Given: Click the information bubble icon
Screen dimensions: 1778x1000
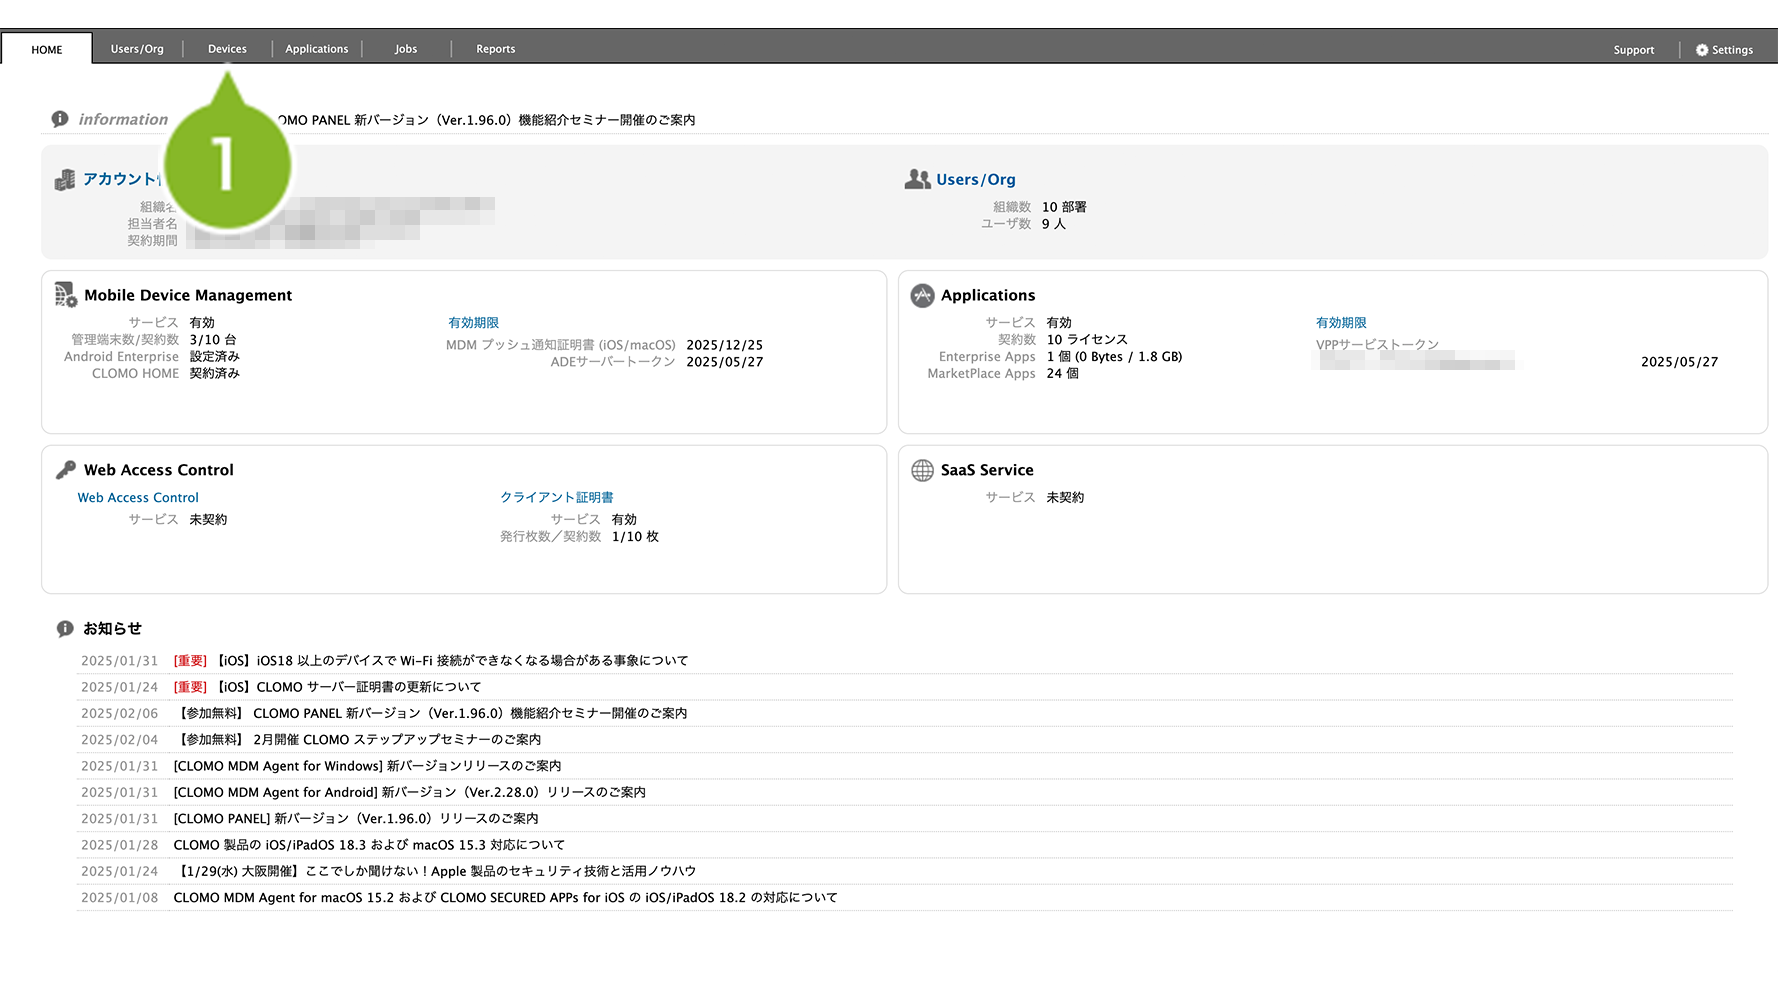Looking at the screenshot, I should pos(60,119).
